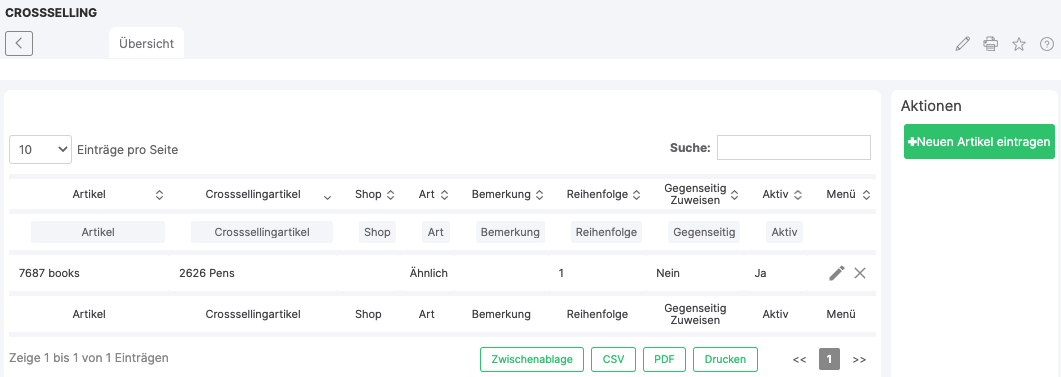1061x377 pixels.
Task: Delete the 7687 books row entry
Action: pyautogui.click(x=860, y=273)
